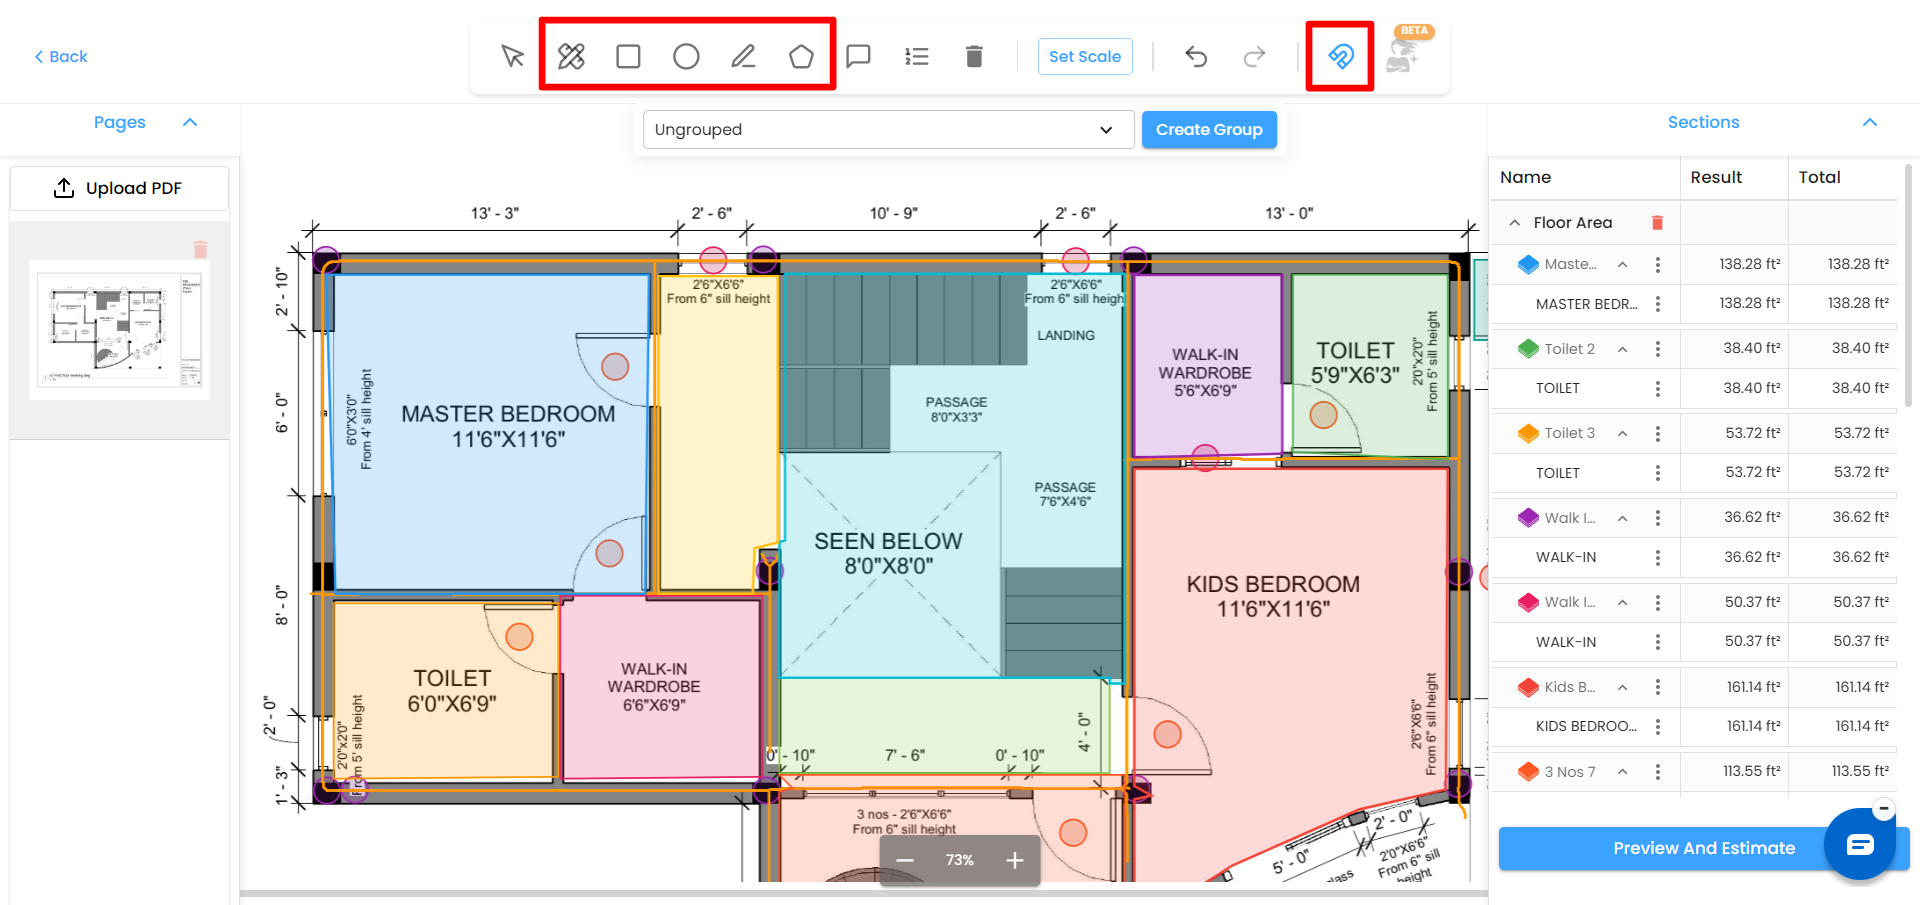Screen dimensions: 1920x905
Task: Undo the last action
Action: pyautogui.click(x=1196, y=56)
